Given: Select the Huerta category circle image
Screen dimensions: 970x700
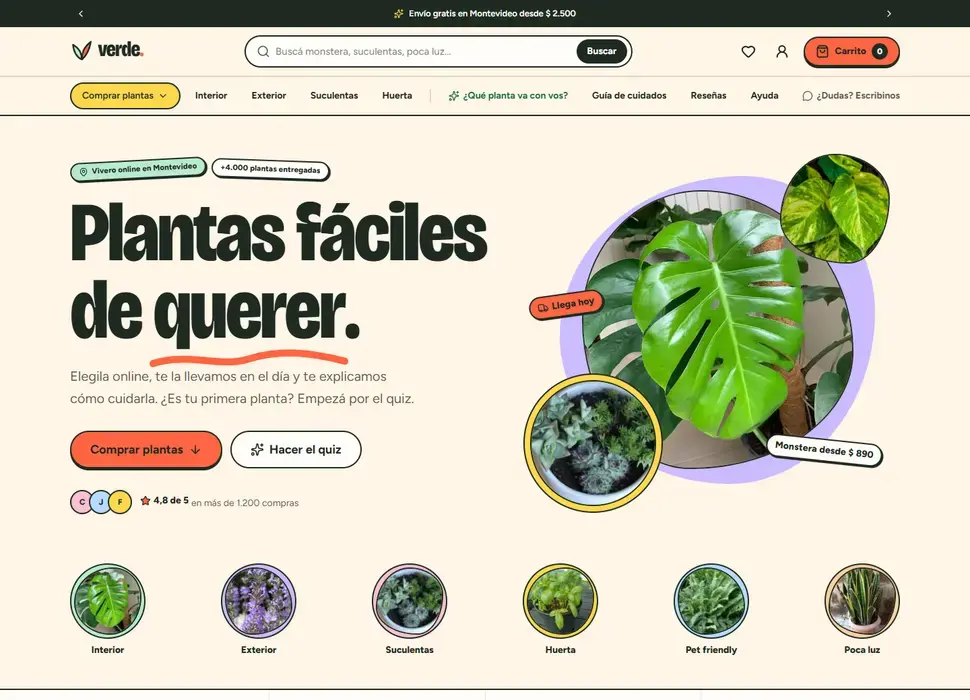Looking at the screenshot, I should [560, 600].
